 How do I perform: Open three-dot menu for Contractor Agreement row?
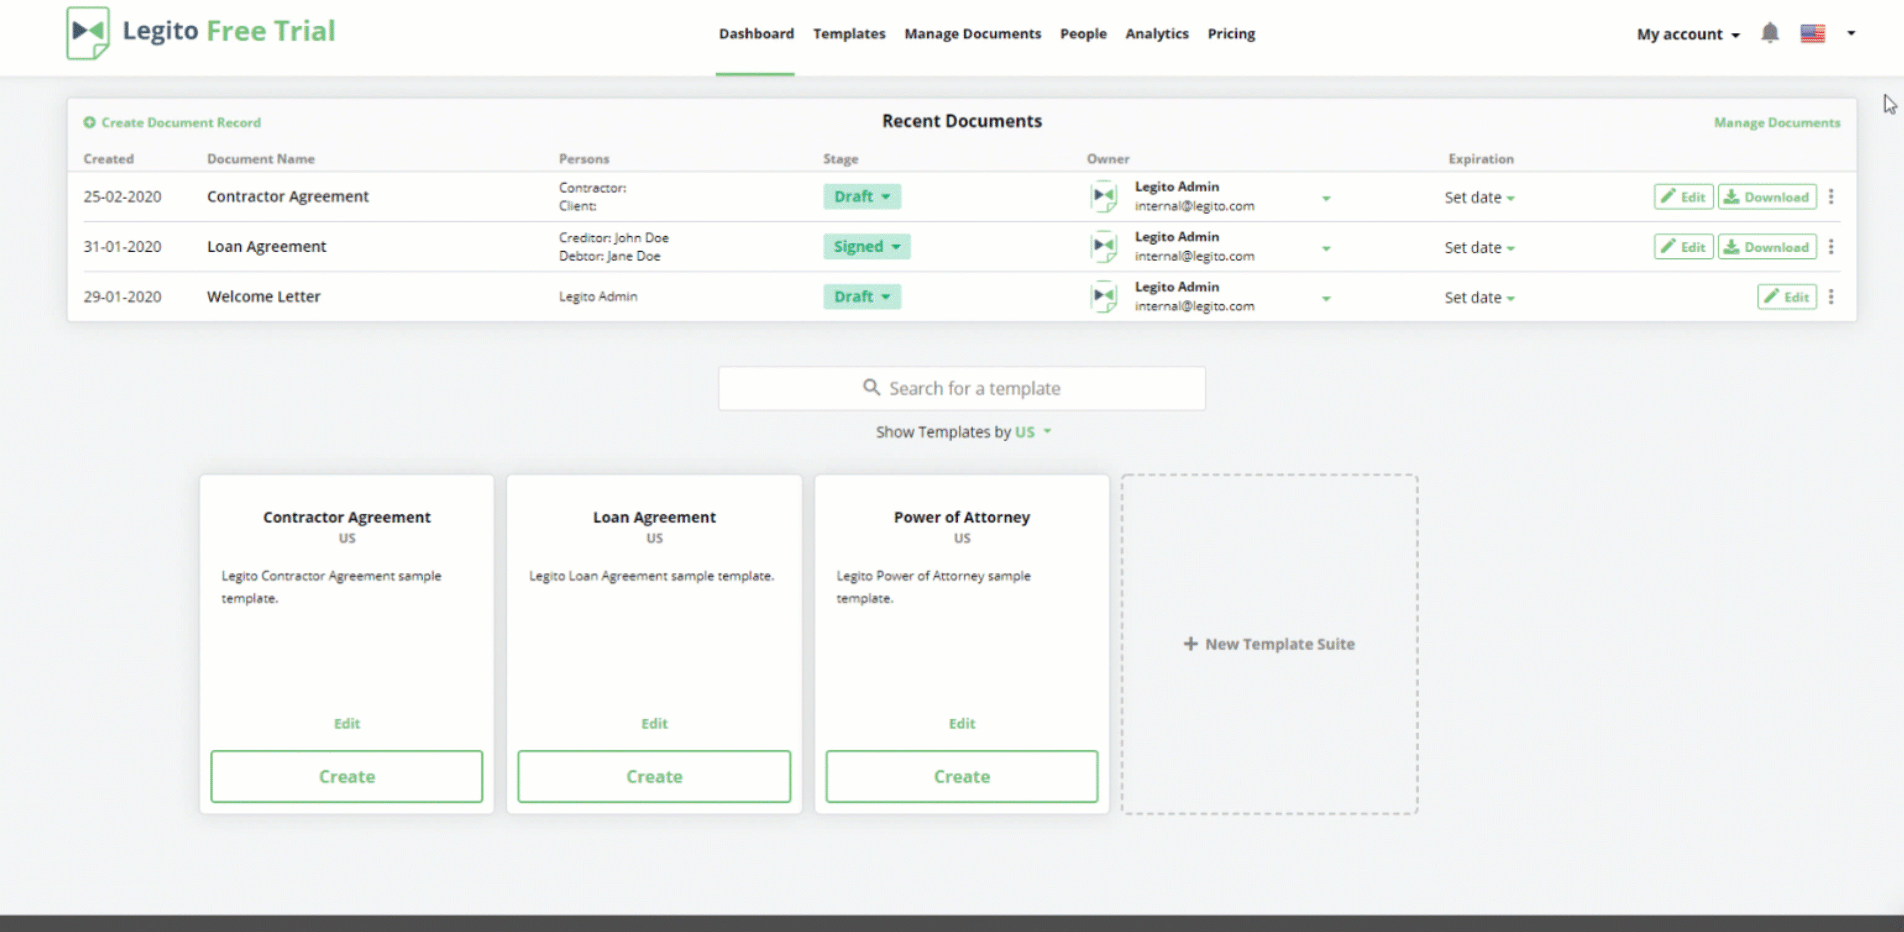coord(1830,197)
